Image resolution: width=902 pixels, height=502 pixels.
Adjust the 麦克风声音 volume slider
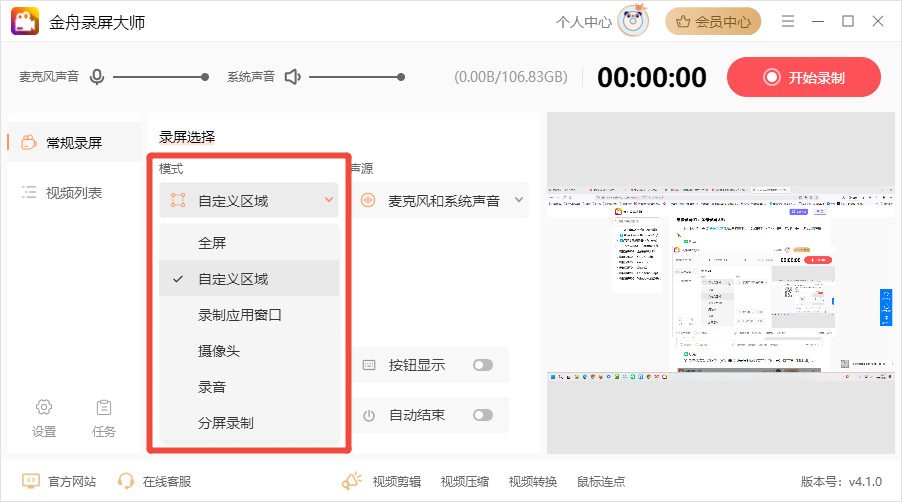point(160,77)
